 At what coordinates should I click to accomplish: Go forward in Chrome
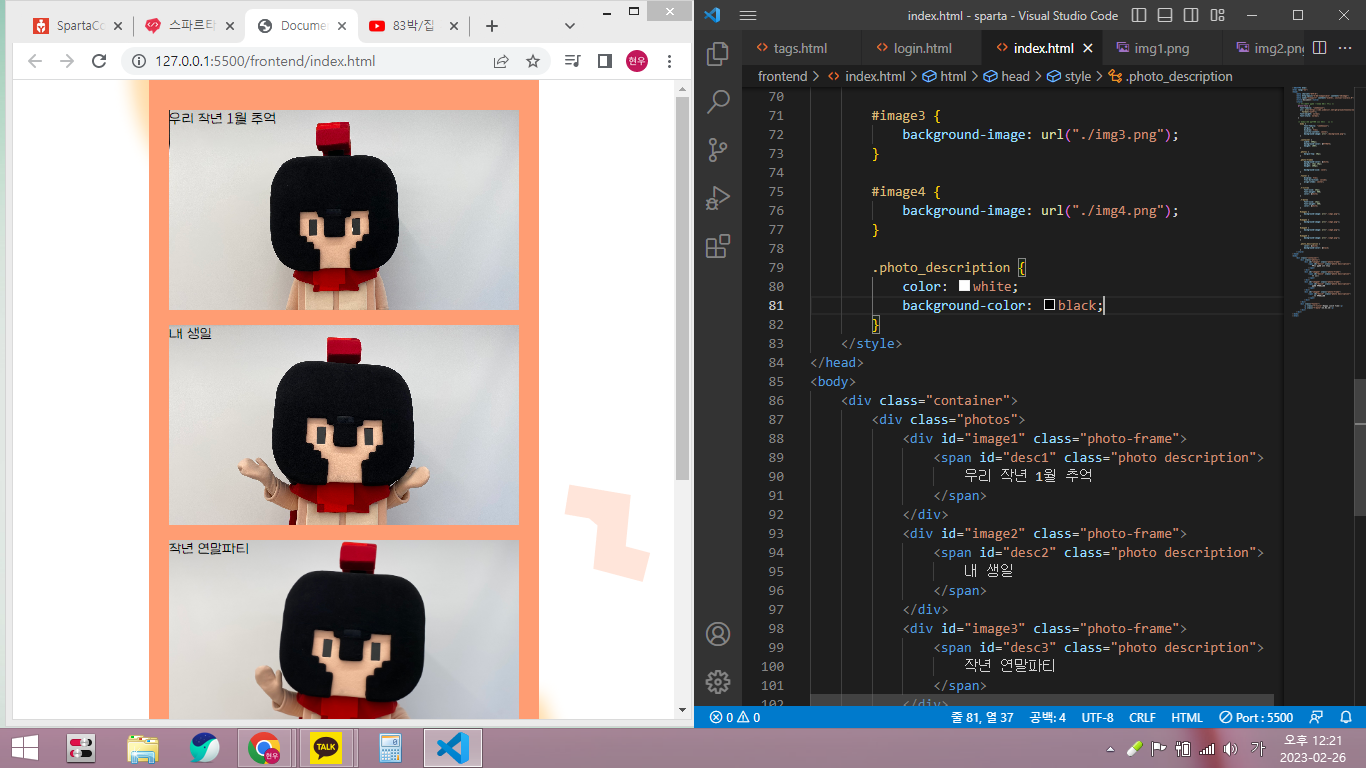(x=67, y=61)
